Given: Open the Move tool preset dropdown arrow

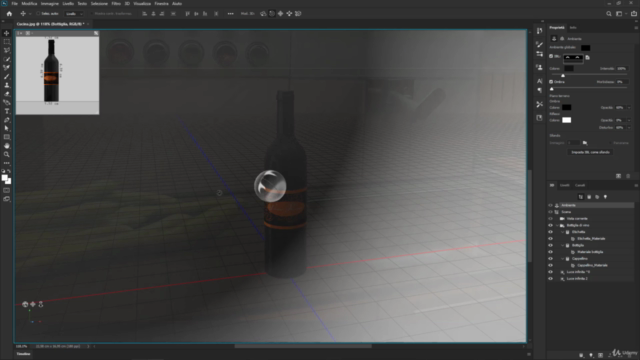Looking at the screenshot, I should 30,13.
